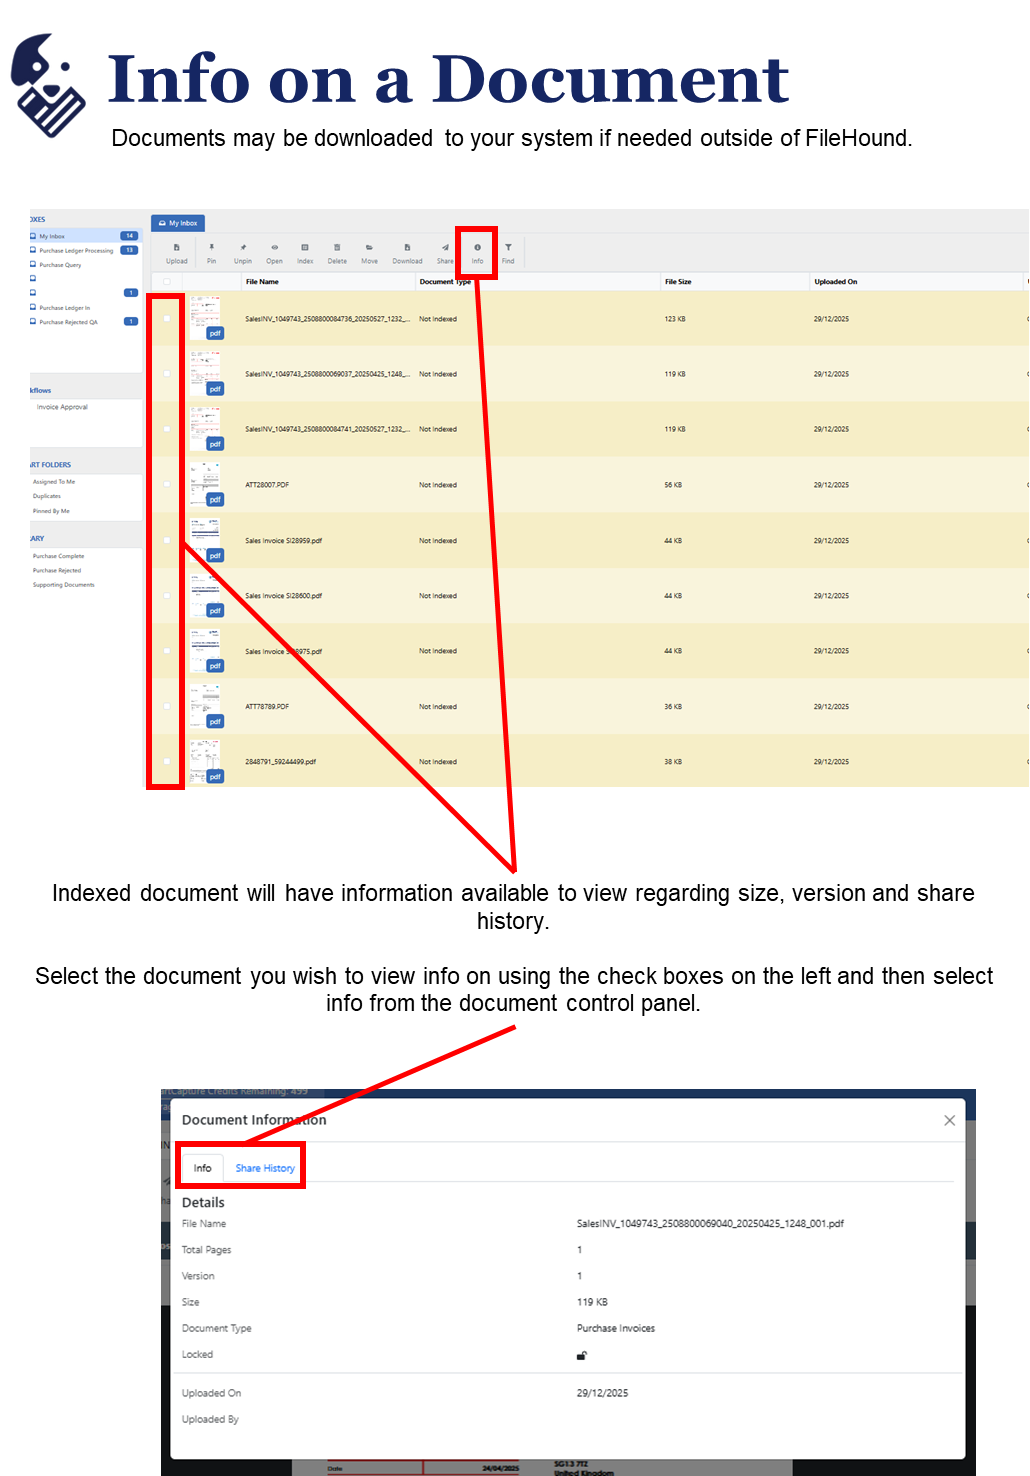The height and width of the screenshot is (1476, 1030).
Task: Sort by the File Size column header
Action: point(678,282)
